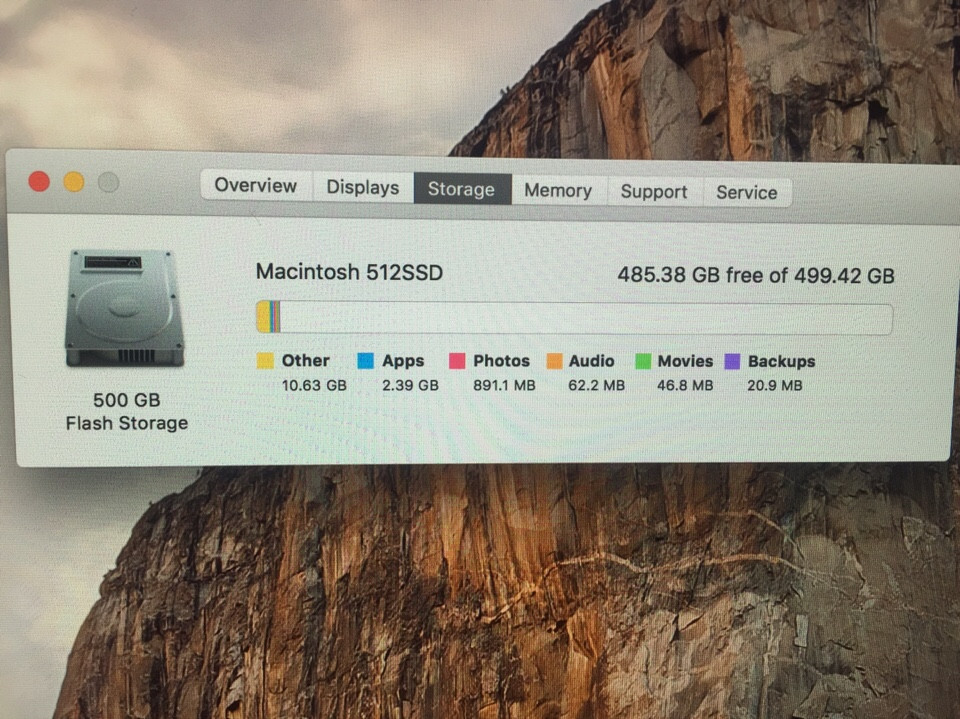Open the Support tab
The width and height of the screenshot is (960, 719).
[654, 192]
